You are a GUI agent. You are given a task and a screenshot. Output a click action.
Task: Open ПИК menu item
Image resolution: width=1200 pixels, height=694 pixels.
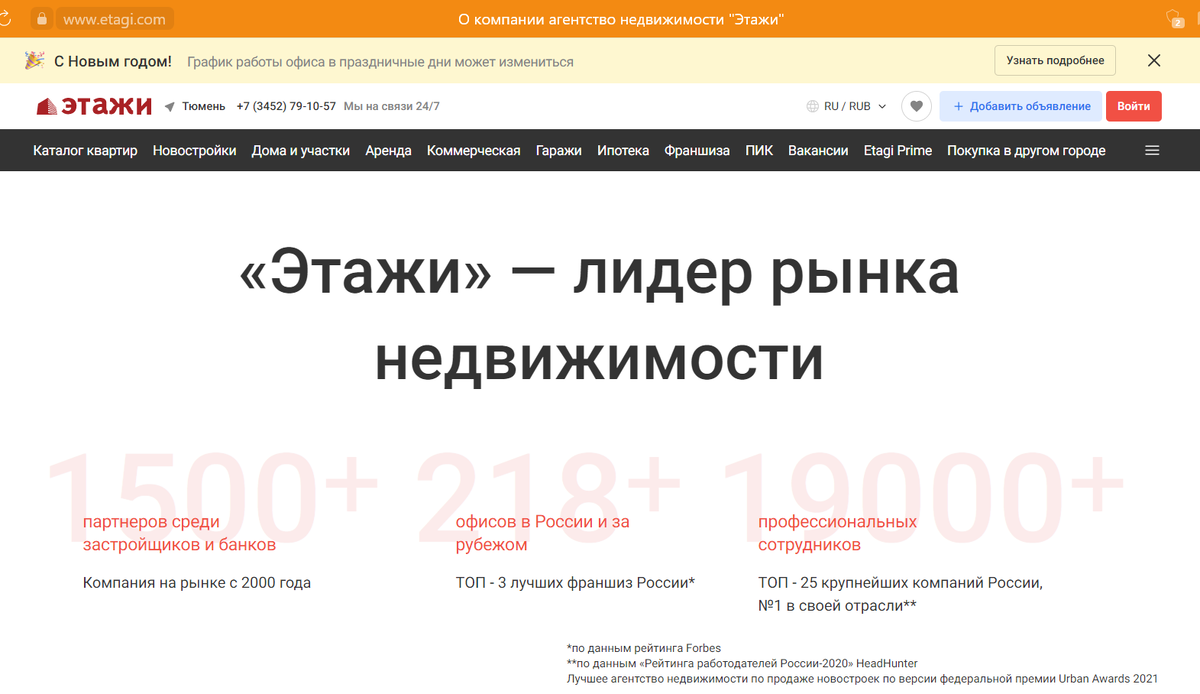pos(759,151)
